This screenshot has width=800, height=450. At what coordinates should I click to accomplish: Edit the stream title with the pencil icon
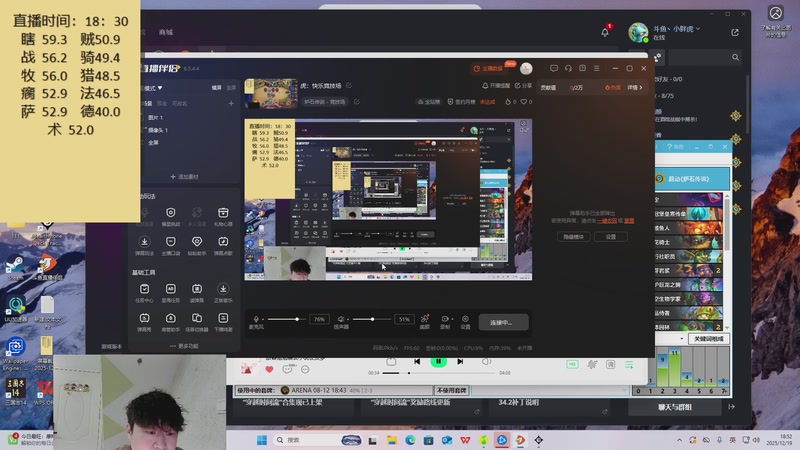pos(349,85)
